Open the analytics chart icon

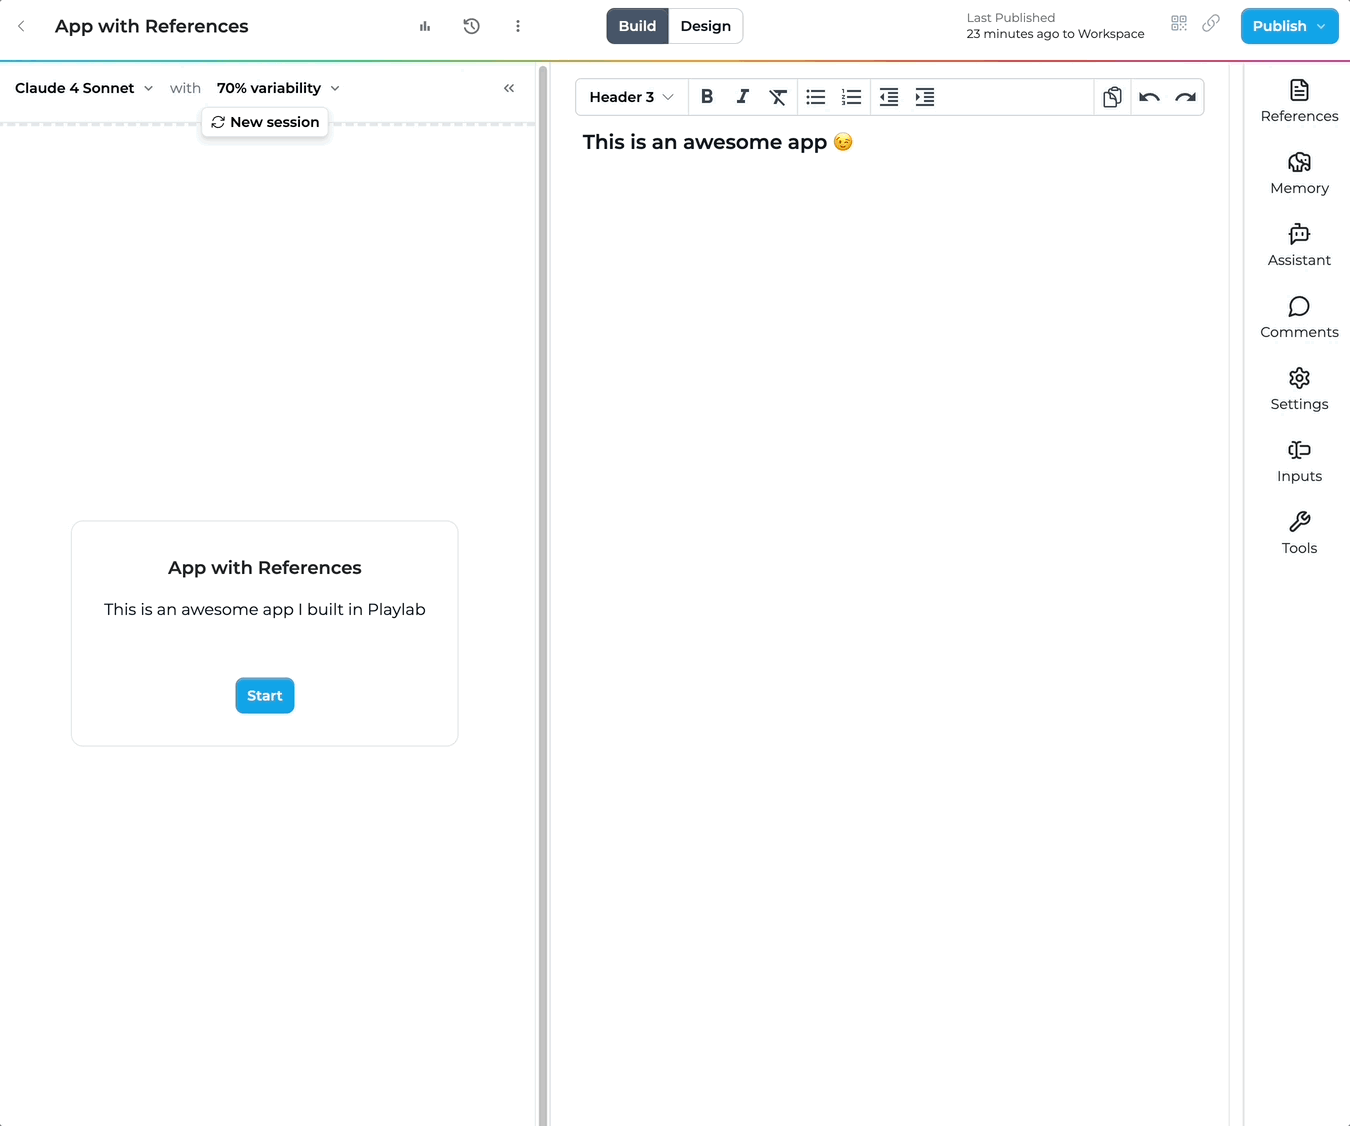pyautogui.click(x=424, y=26)
